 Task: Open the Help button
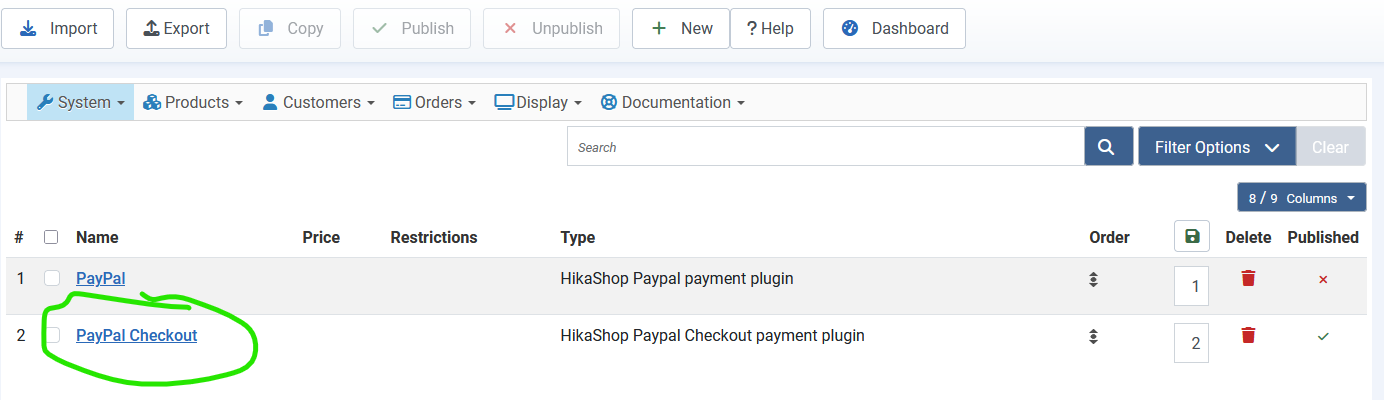pos(770,28)
